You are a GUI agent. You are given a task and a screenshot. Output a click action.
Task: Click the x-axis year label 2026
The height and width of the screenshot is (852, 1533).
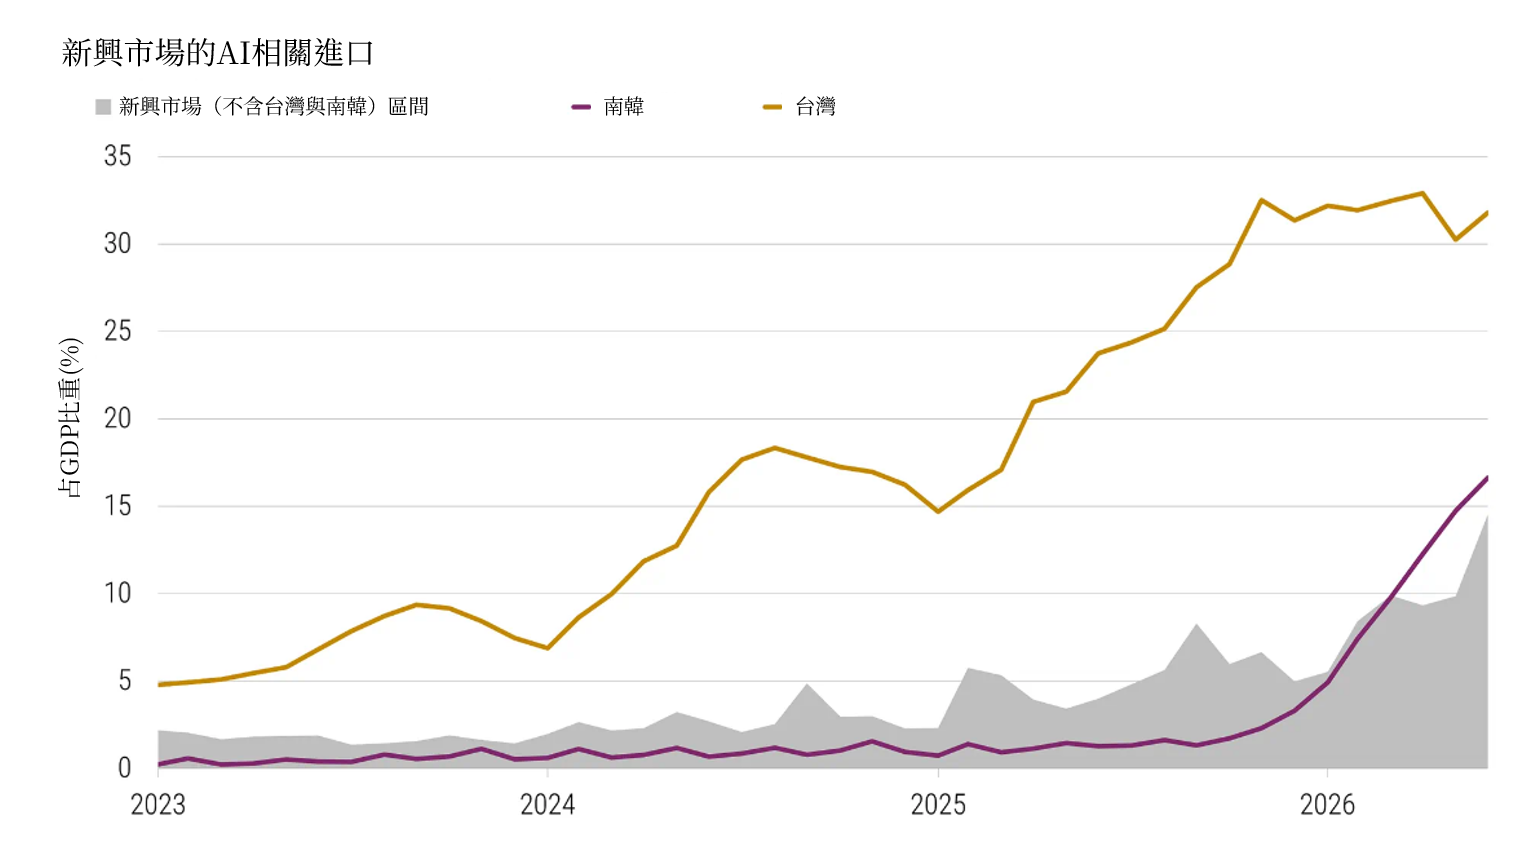[1327, 805]
